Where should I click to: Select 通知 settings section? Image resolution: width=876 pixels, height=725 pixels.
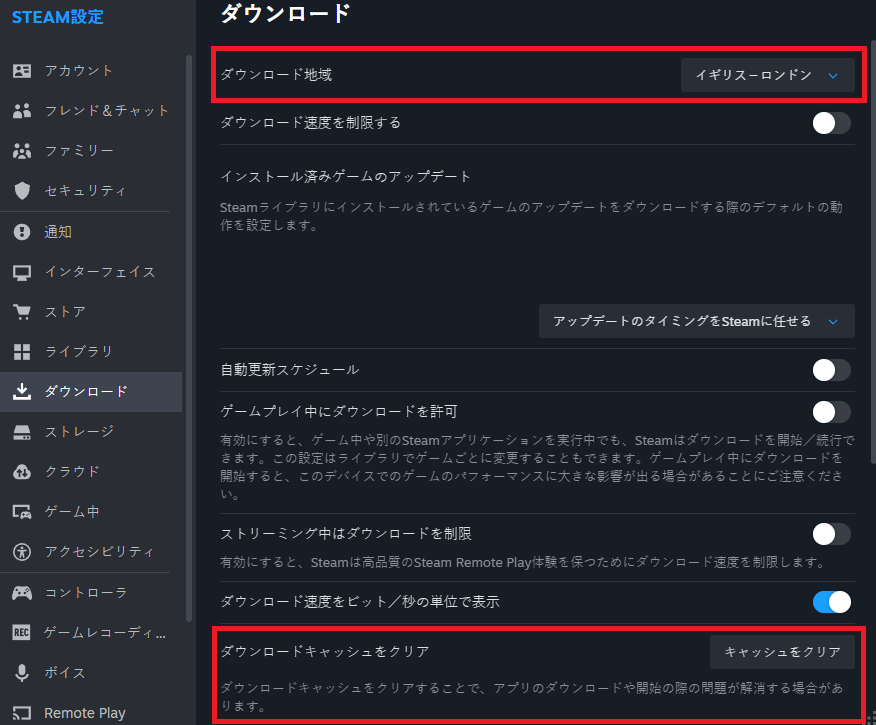pos(58,232)
